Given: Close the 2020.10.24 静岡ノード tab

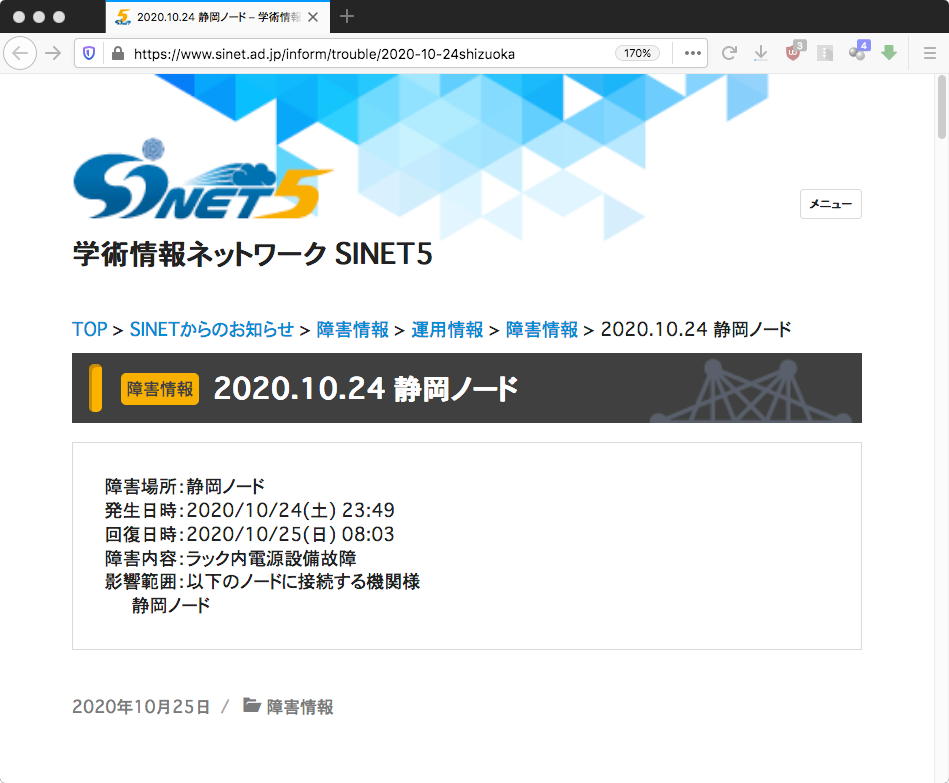Looking at the screenshot, I should tap(313, 17).
